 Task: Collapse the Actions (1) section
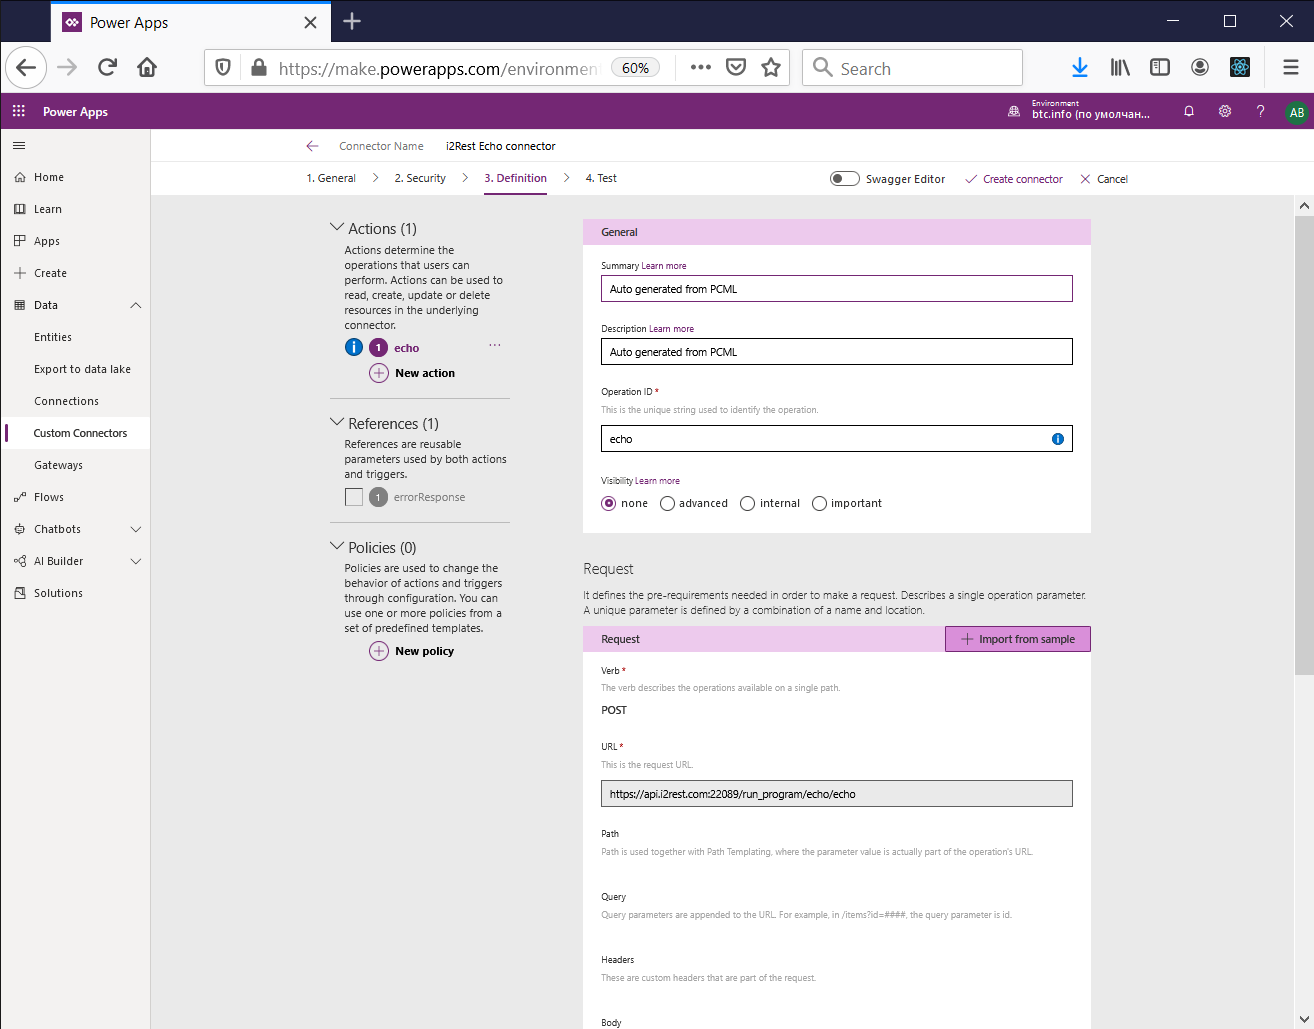(x=337, y=228)
